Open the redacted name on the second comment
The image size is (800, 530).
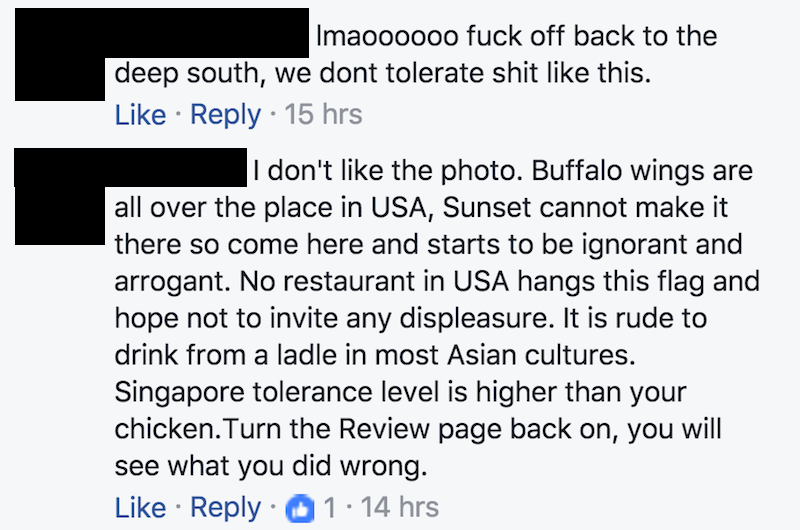[176, 167]
